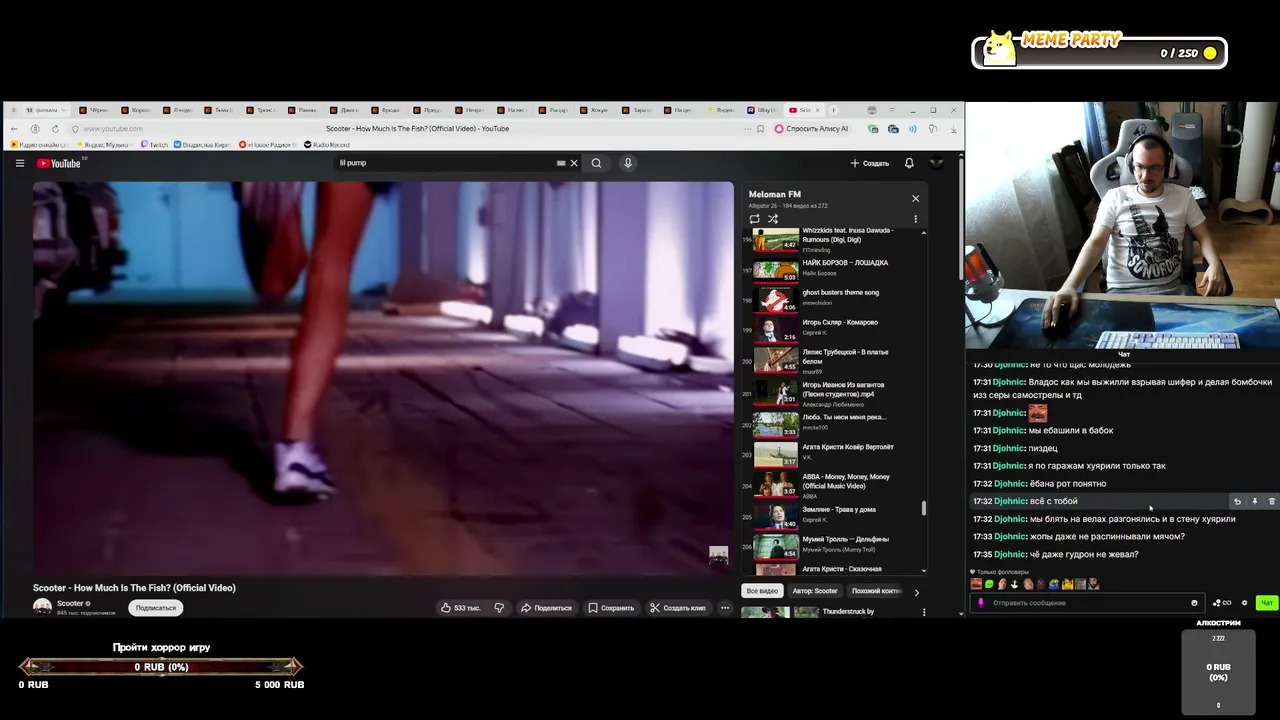Start voice search with microphone icon
The width and height of the screenshot is (1280, 720).
pyautogui.click(x=628, y=163)
